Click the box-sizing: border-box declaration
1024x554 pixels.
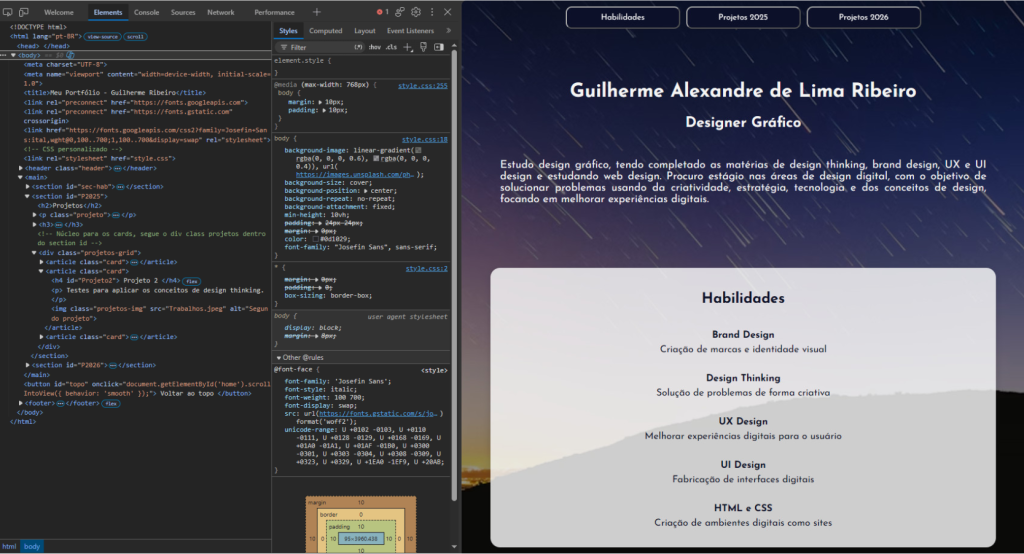click(328, 295)
